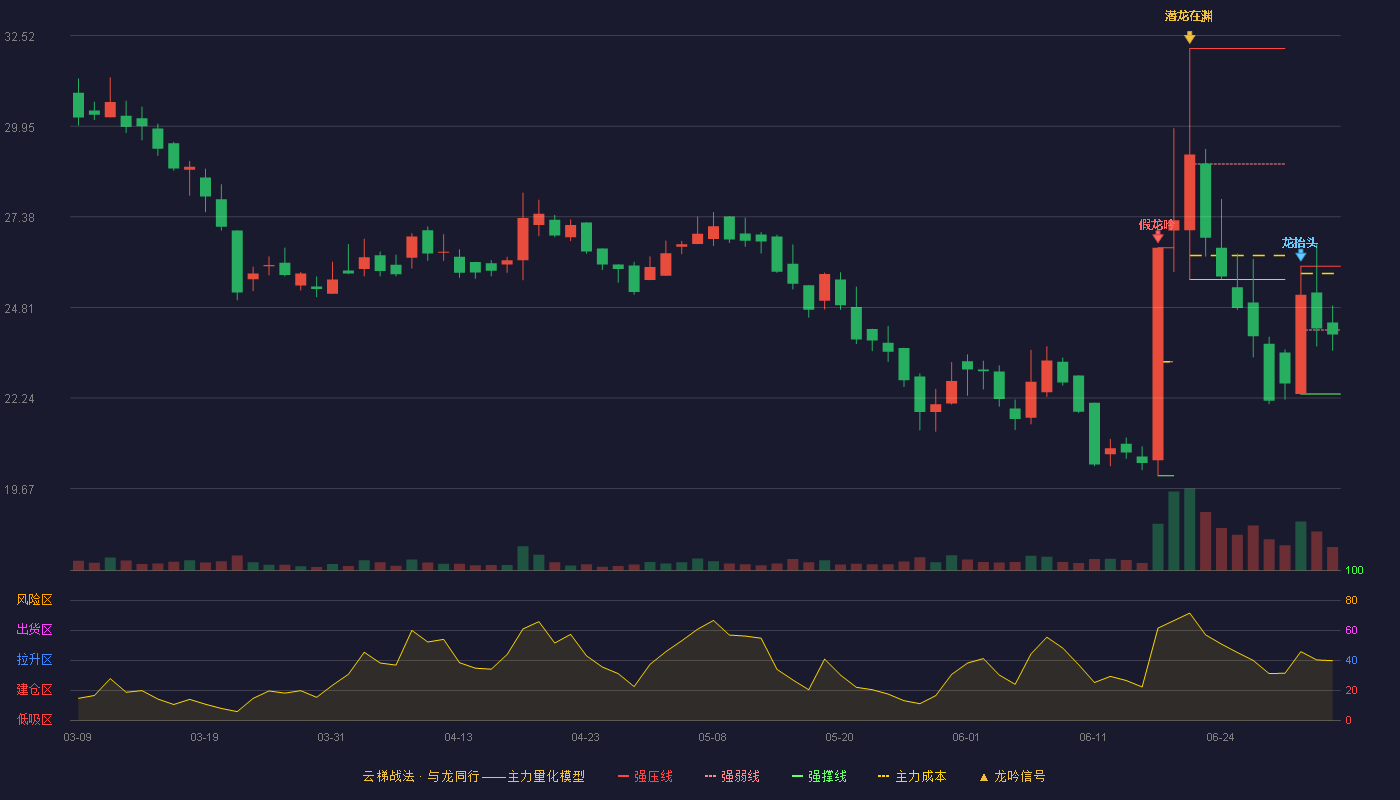The width and height of the screenshot is (1400, 800).
Task: Click the blue 龙抬头 signal arrow
Action: (x=1300, y=255)
